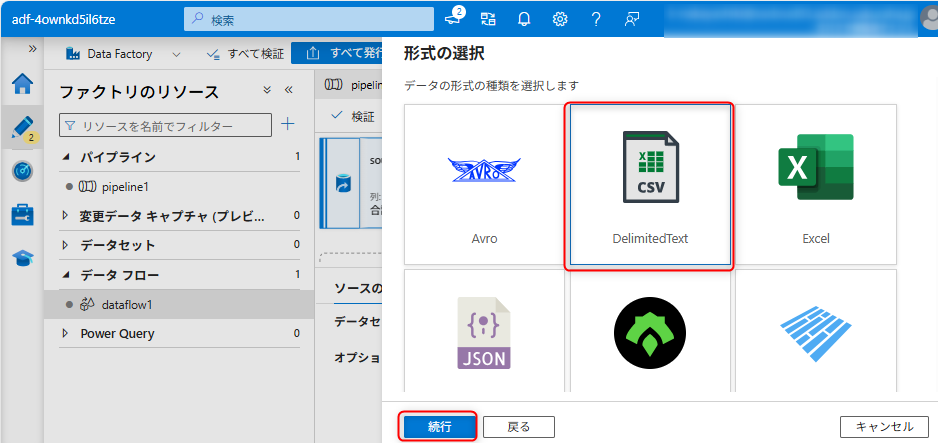The height and width of the screenshot is (443, 938).
Task: Click the 続行 continue button
Action: 440,427
